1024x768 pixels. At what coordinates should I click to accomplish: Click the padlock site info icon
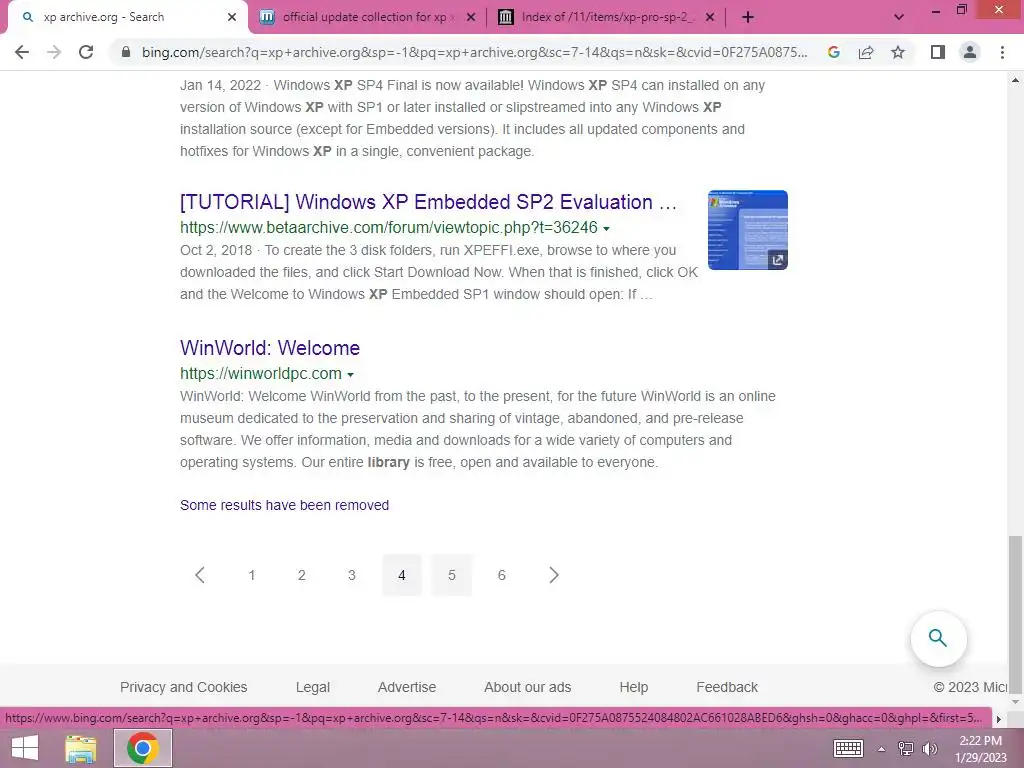(x=125, y=52)
